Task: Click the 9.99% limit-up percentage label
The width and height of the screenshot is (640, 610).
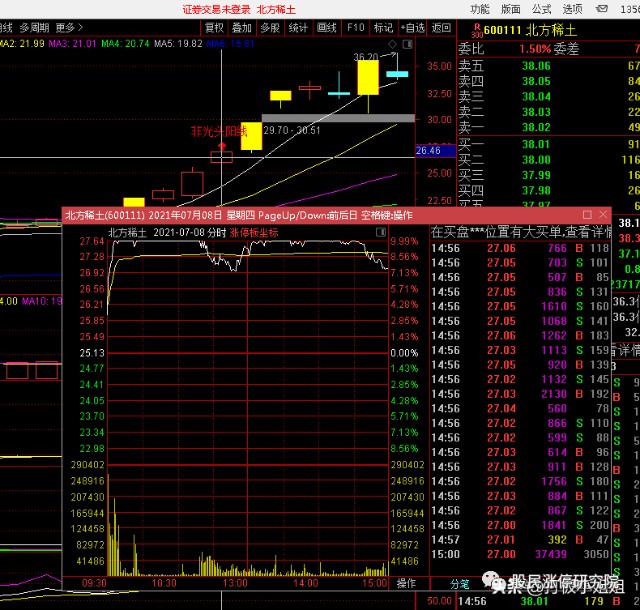Action: [x=404, y=241]
